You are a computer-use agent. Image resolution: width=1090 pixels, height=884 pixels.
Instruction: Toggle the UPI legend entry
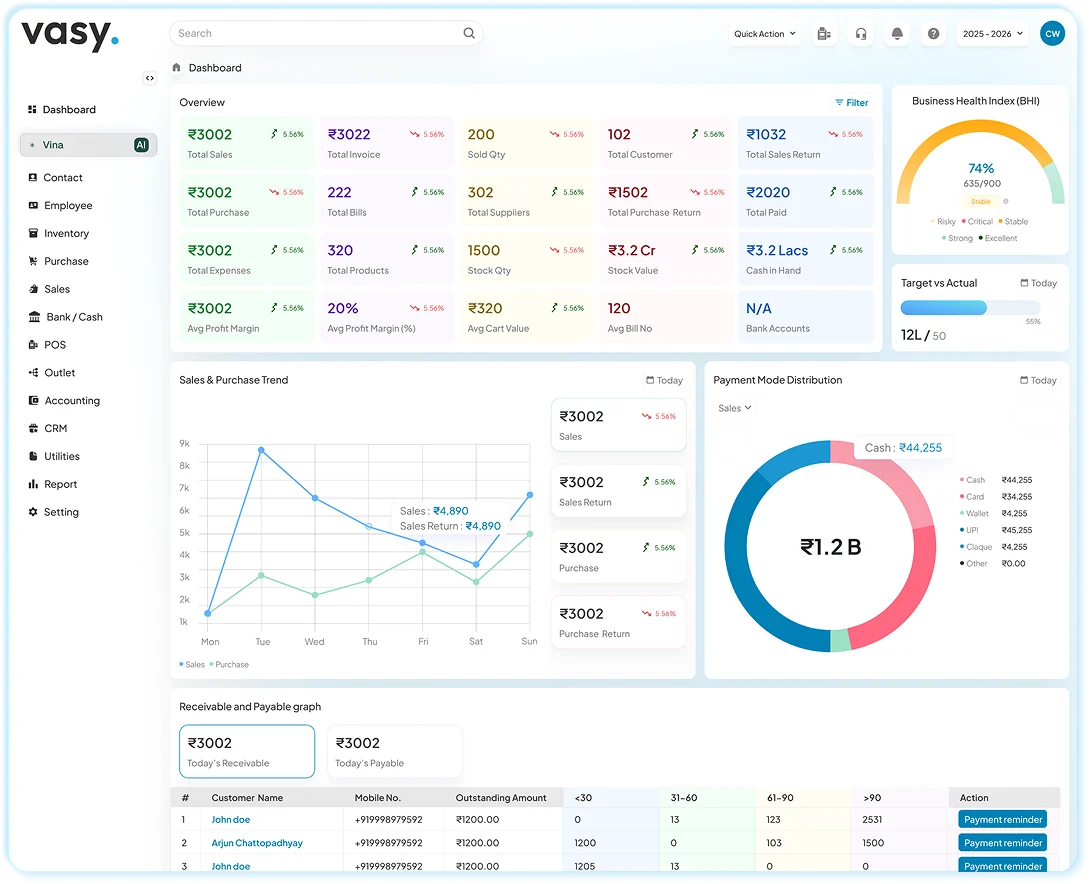(x=969, y=530)
